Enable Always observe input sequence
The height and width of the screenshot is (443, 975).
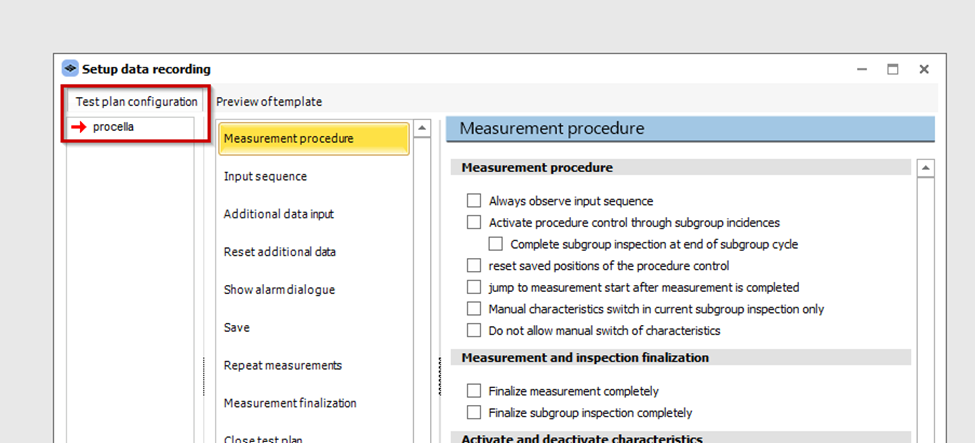(x=474, y=201)
